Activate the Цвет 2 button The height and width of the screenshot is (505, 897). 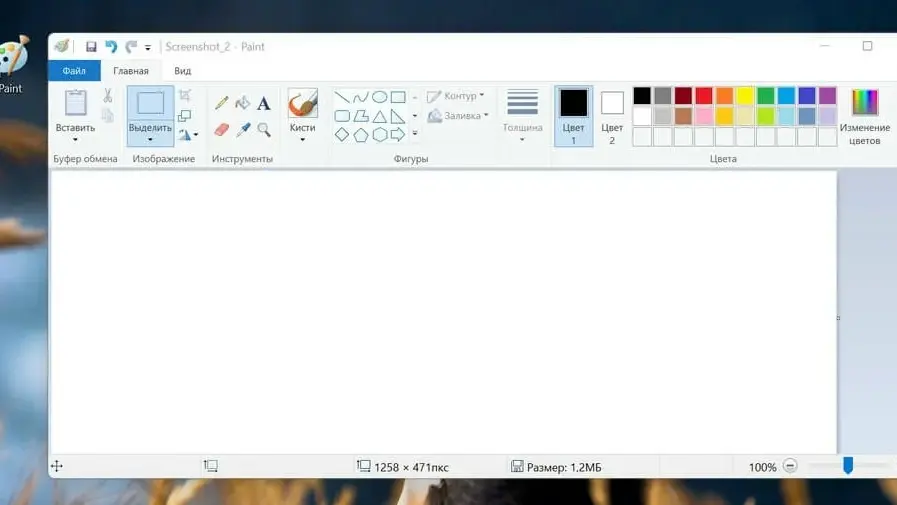pos(612,116)
